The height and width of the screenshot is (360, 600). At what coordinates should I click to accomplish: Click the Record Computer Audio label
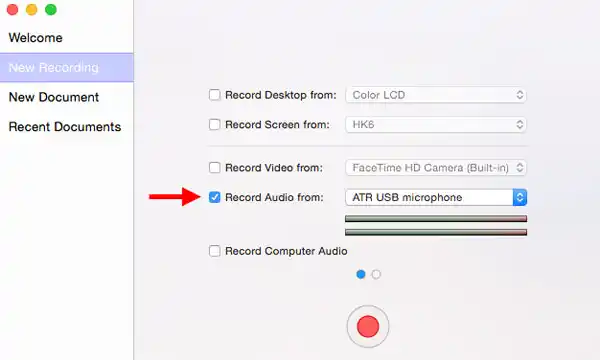286,251
